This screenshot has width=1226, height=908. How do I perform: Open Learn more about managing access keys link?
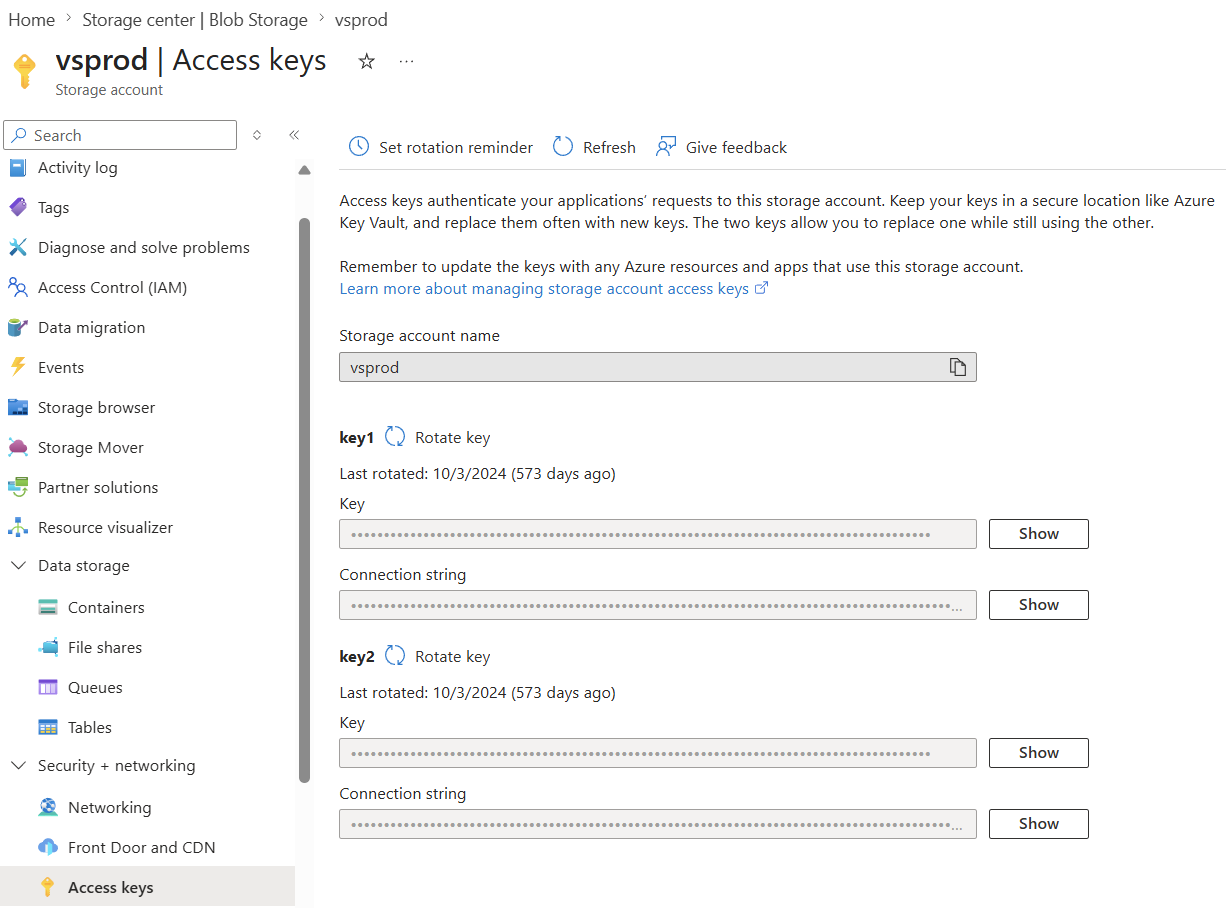[544, 288]
